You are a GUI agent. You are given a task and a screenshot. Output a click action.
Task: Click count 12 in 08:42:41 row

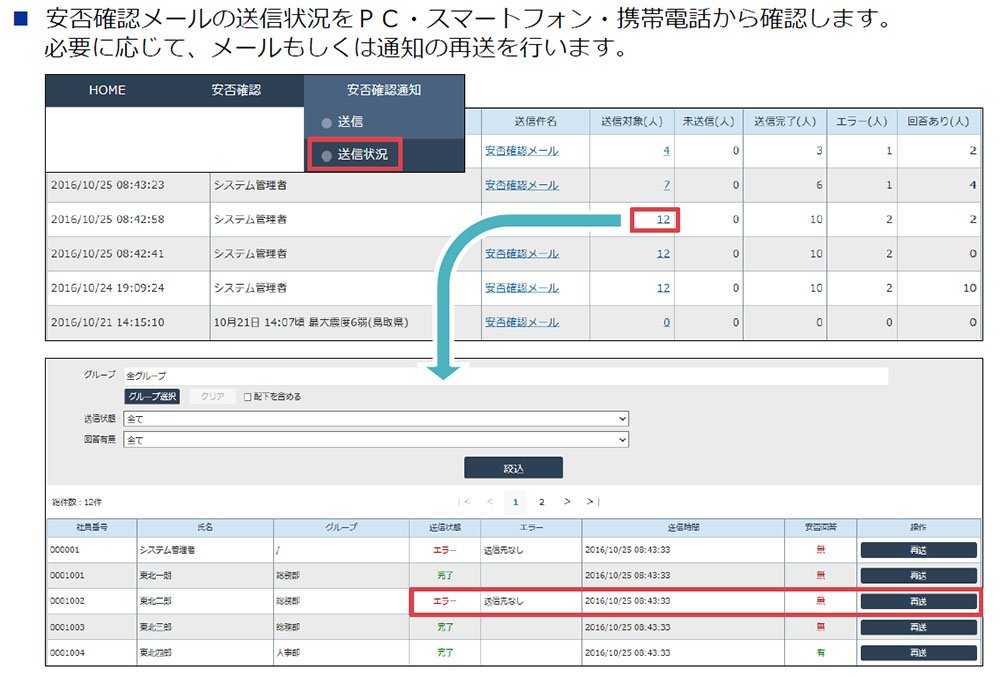pyautogui.click(x=663, y=254)
